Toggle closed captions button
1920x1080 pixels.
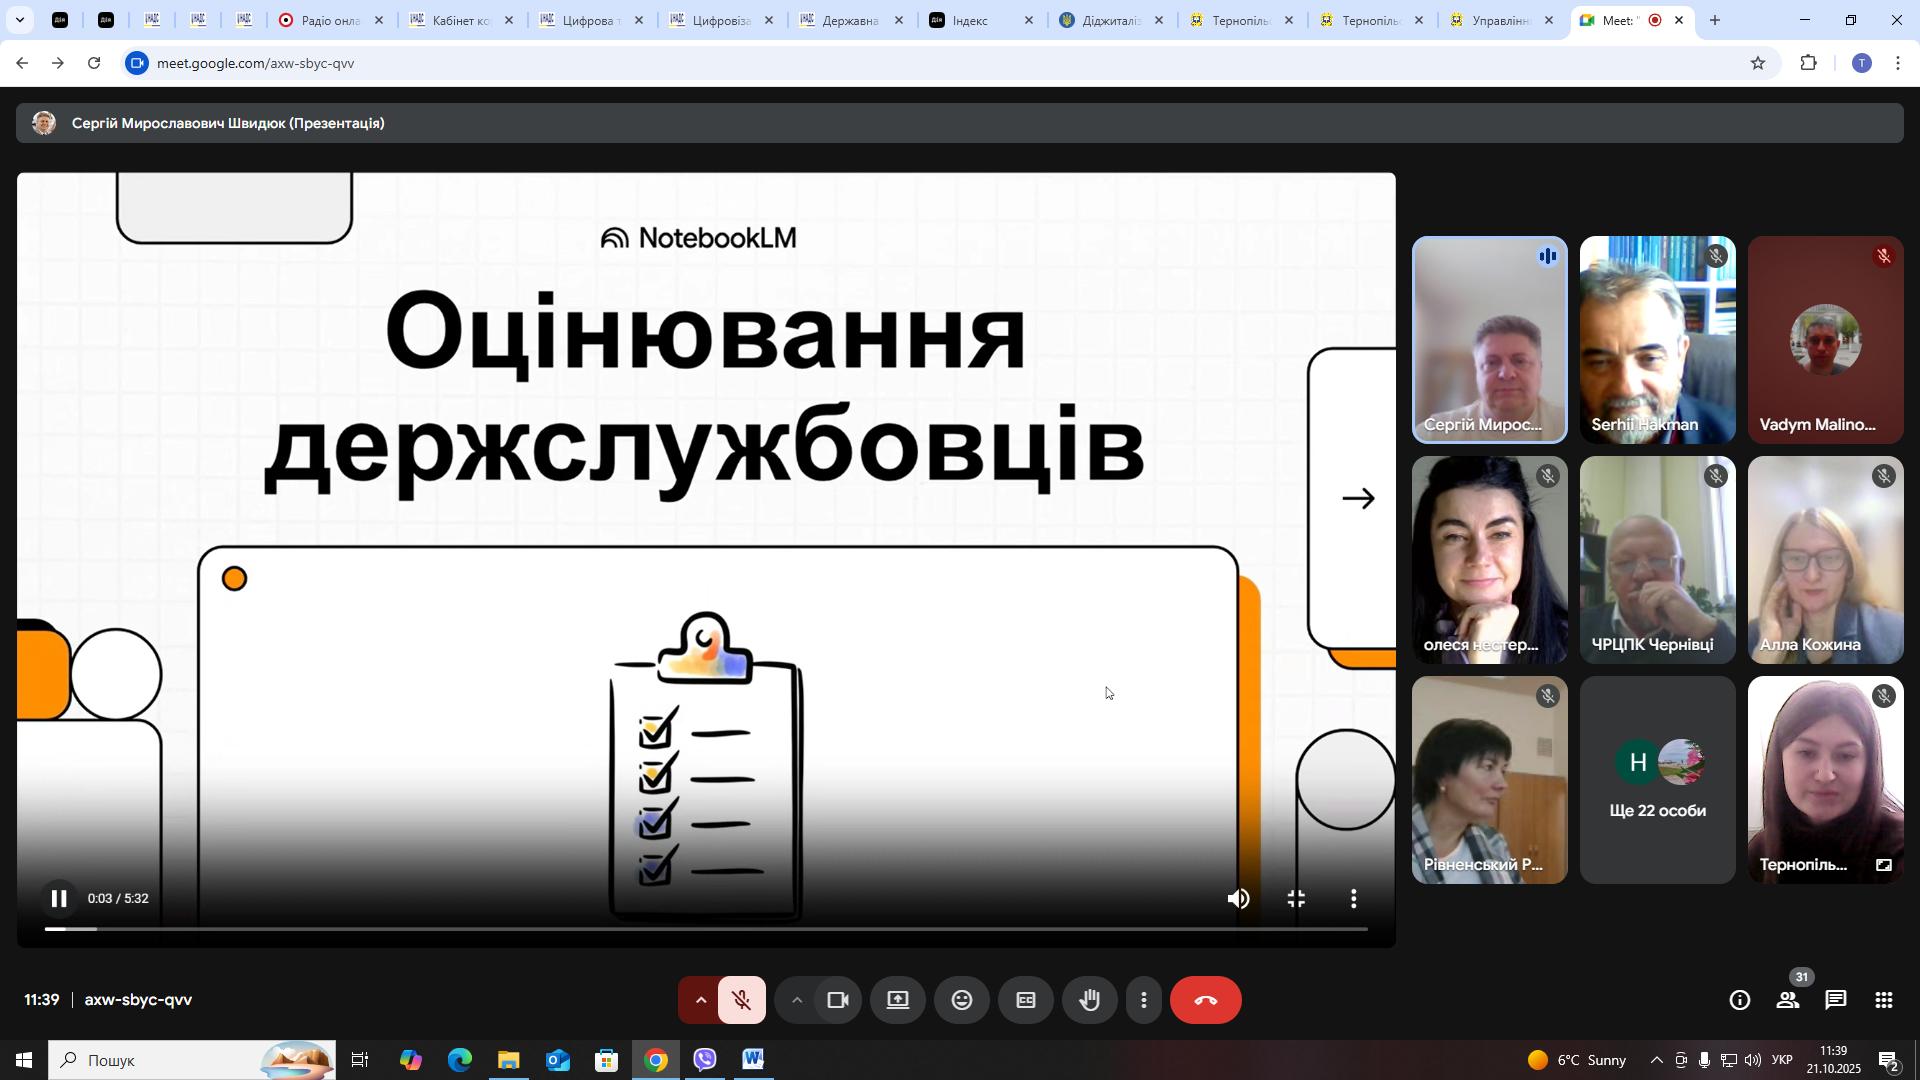click(x=1025, y=1001)
